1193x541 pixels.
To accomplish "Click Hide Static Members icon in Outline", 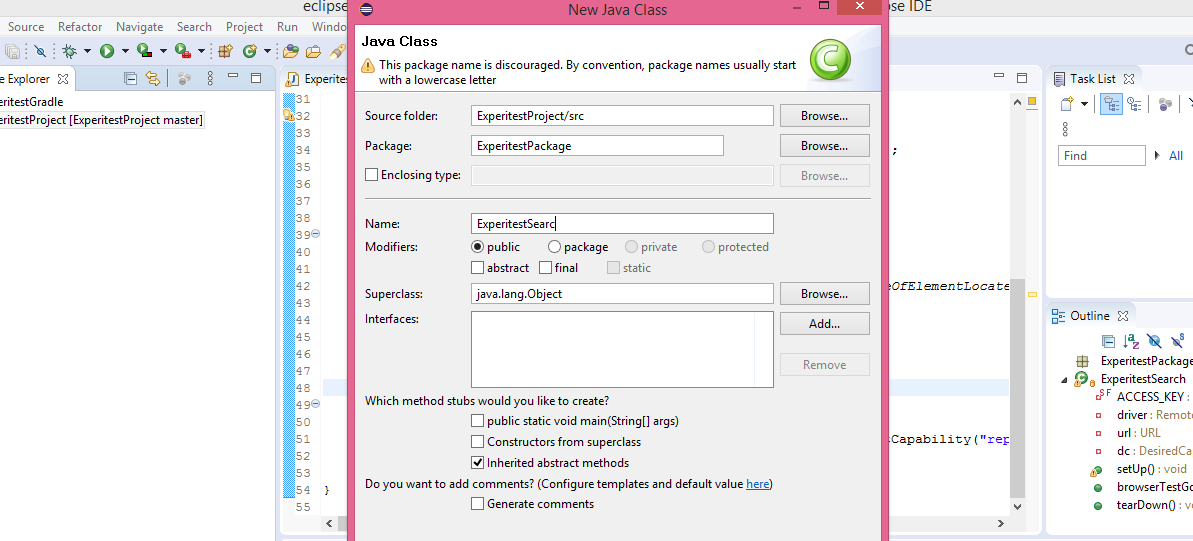I will [x=1178, y=340].
